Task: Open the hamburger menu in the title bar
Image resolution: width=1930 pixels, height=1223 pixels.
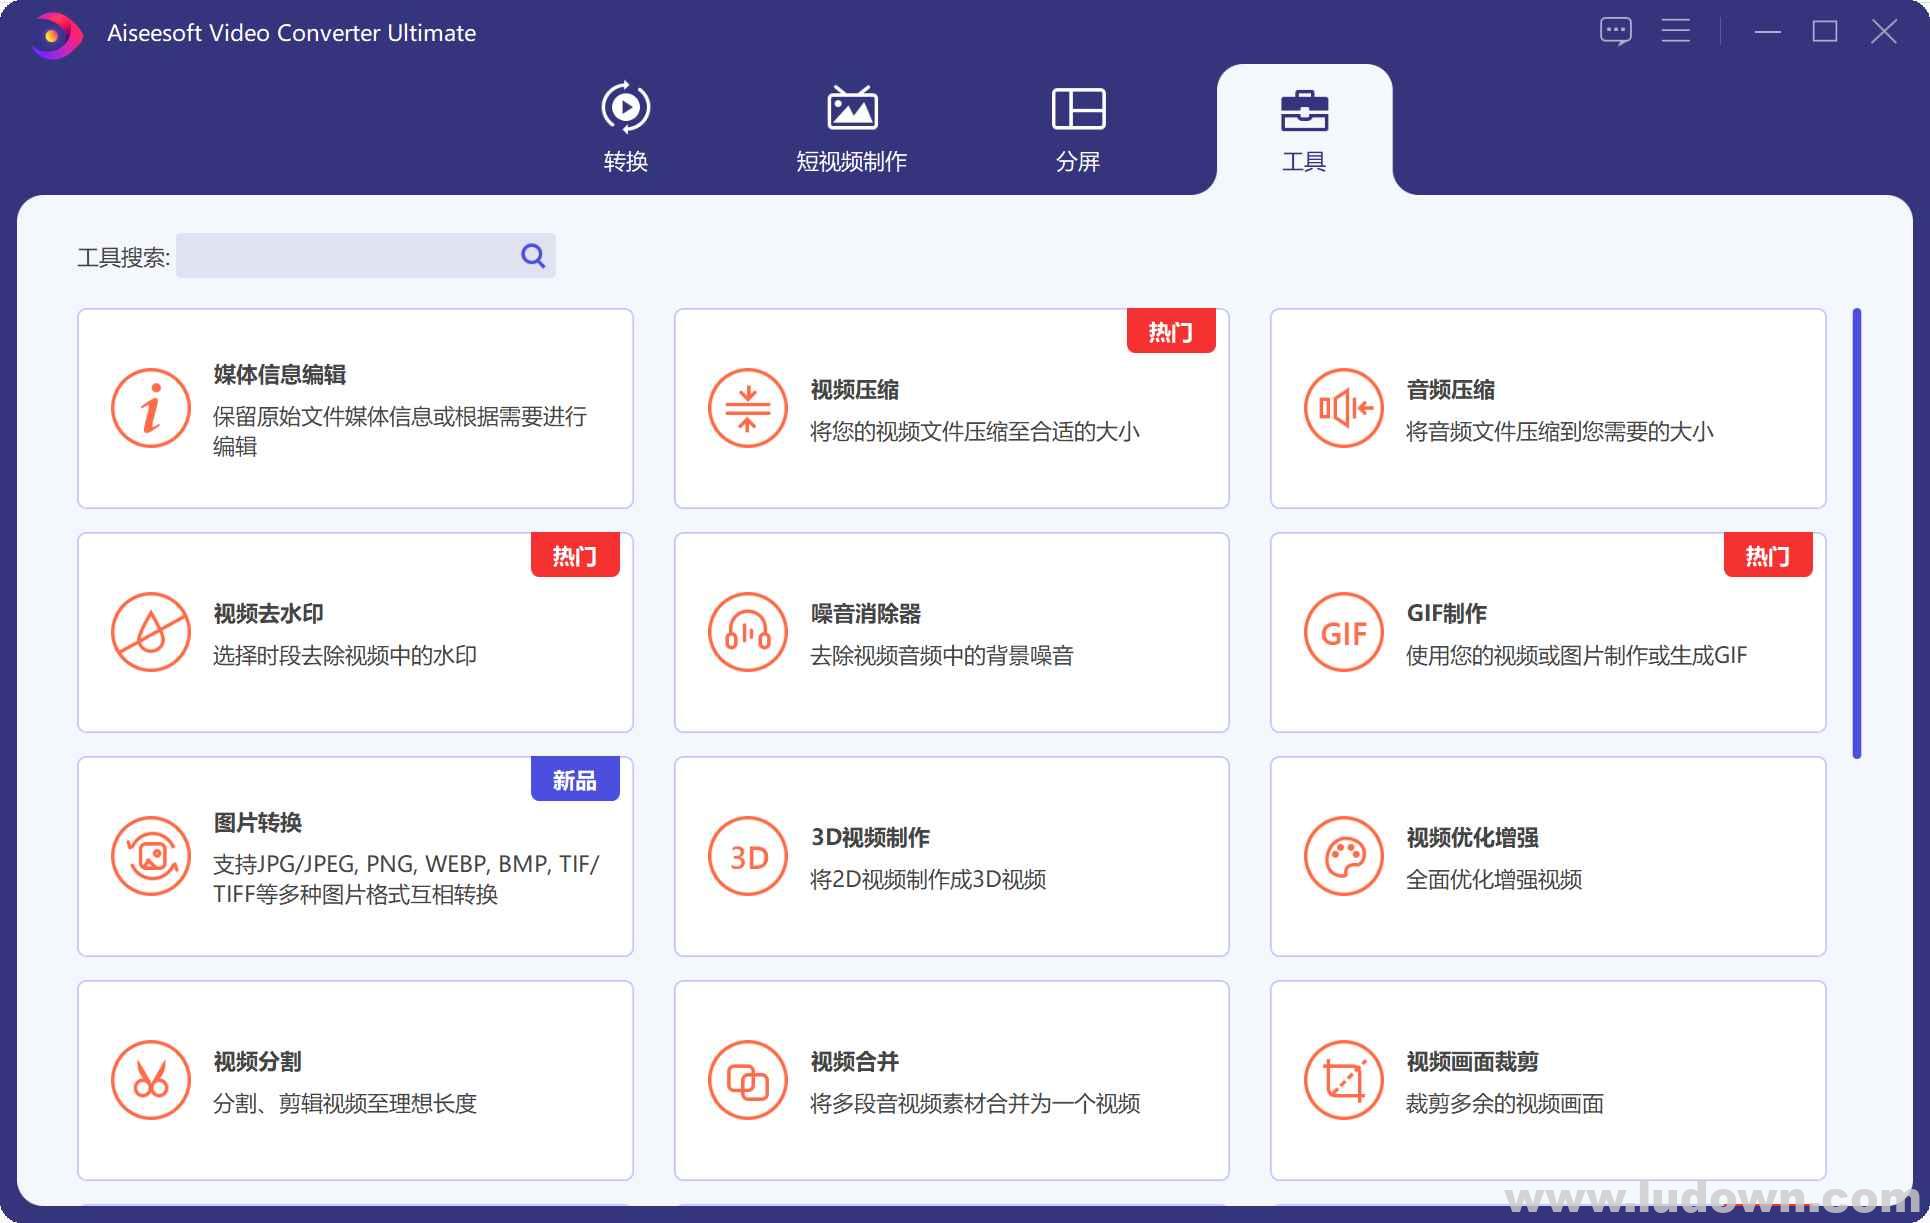Action: [x=1675, y=30]
